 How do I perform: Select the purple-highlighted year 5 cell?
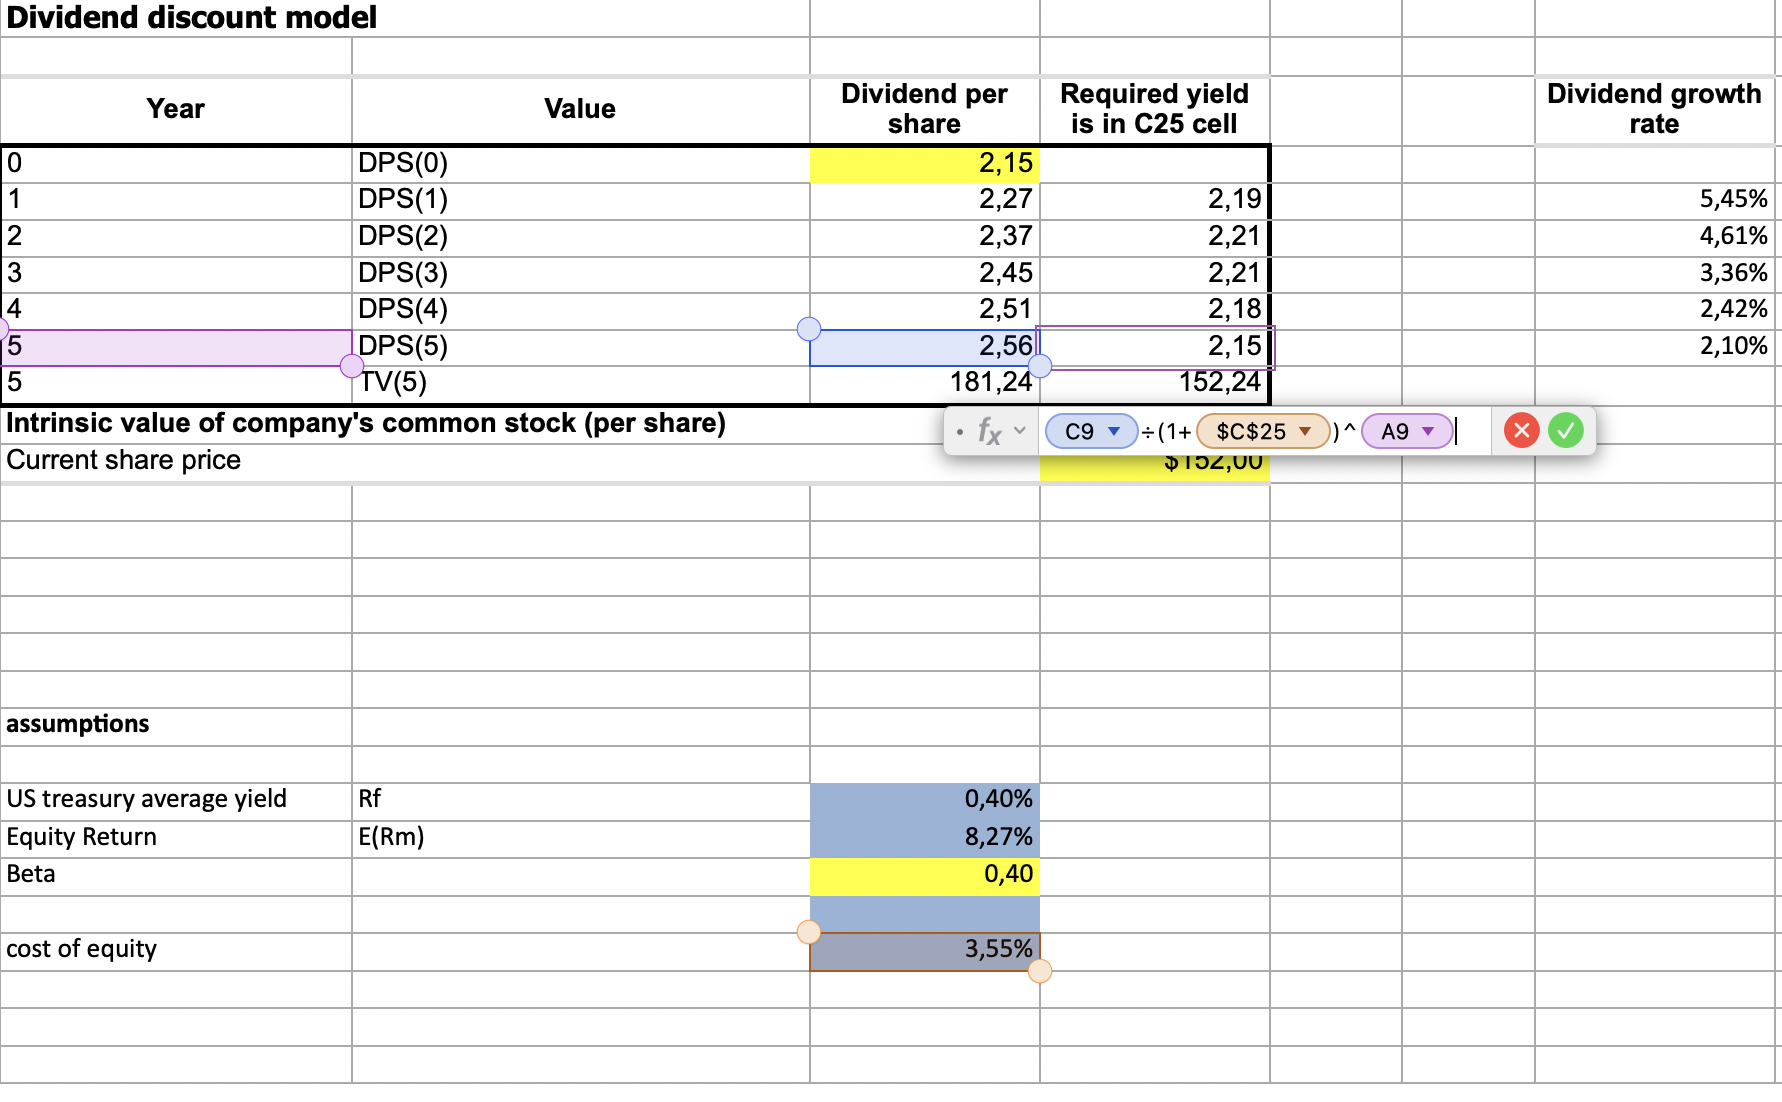(x=176, y=347)
